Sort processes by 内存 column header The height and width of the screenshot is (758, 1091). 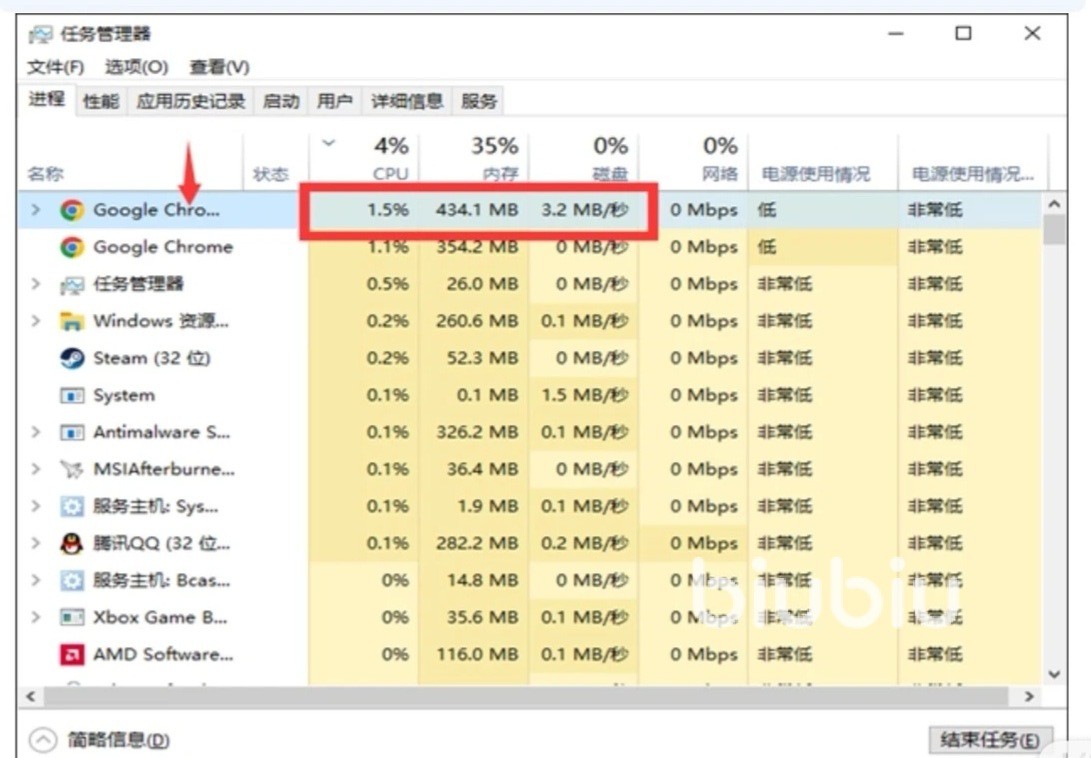(x=494, y=159)
